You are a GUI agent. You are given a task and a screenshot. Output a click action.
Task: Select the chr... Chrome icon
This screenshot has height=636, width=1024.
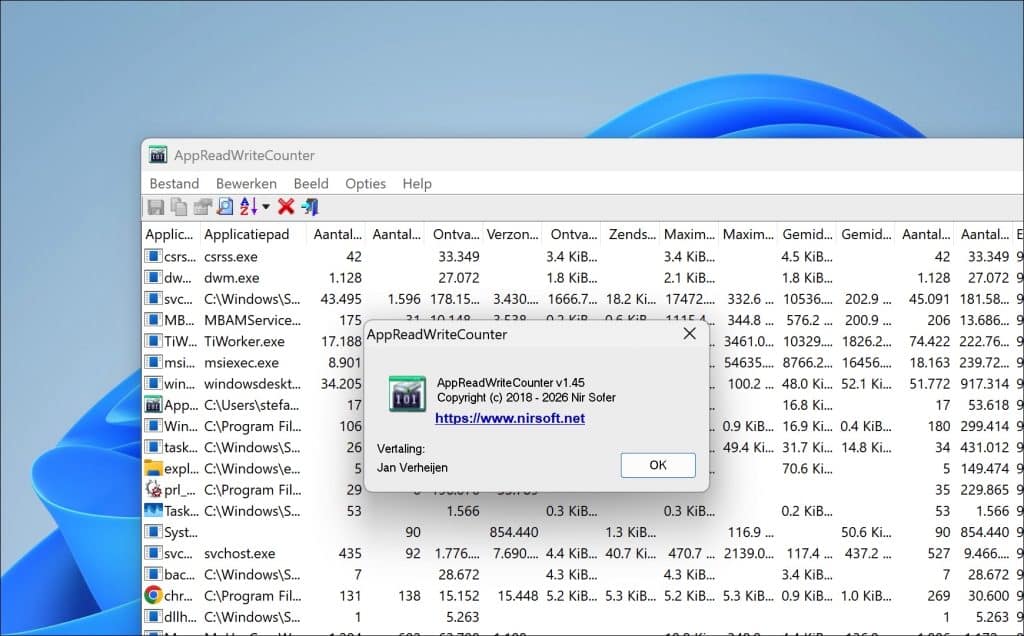(153, 595)
